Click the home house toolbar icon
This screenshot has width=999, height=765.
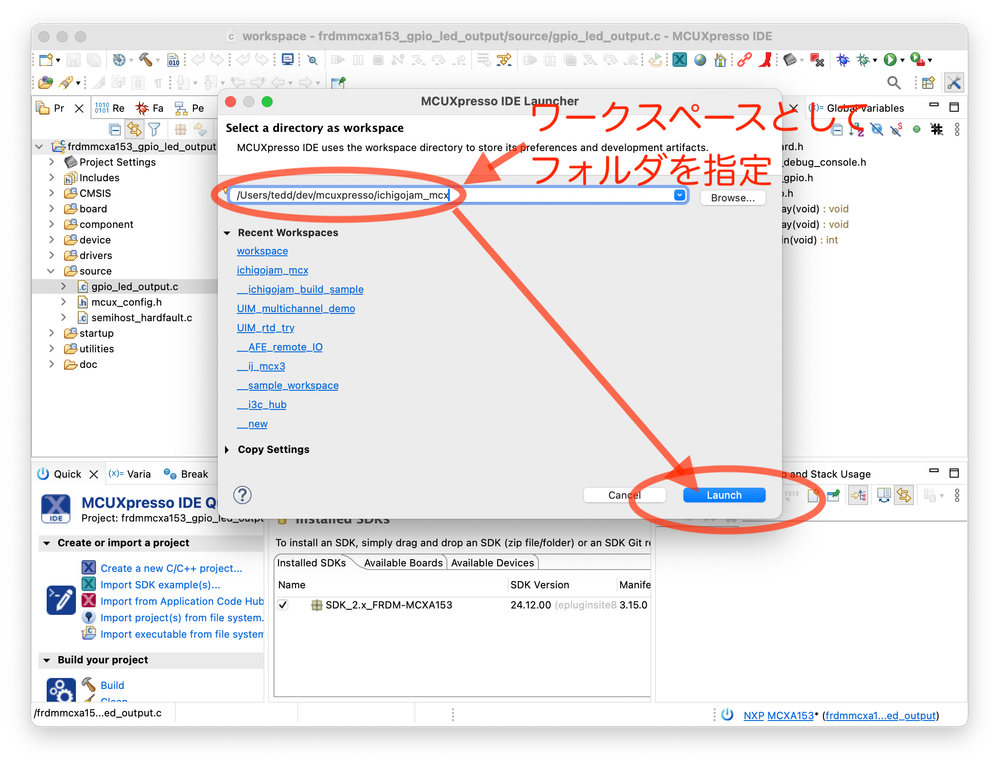[x=721, y=60]
